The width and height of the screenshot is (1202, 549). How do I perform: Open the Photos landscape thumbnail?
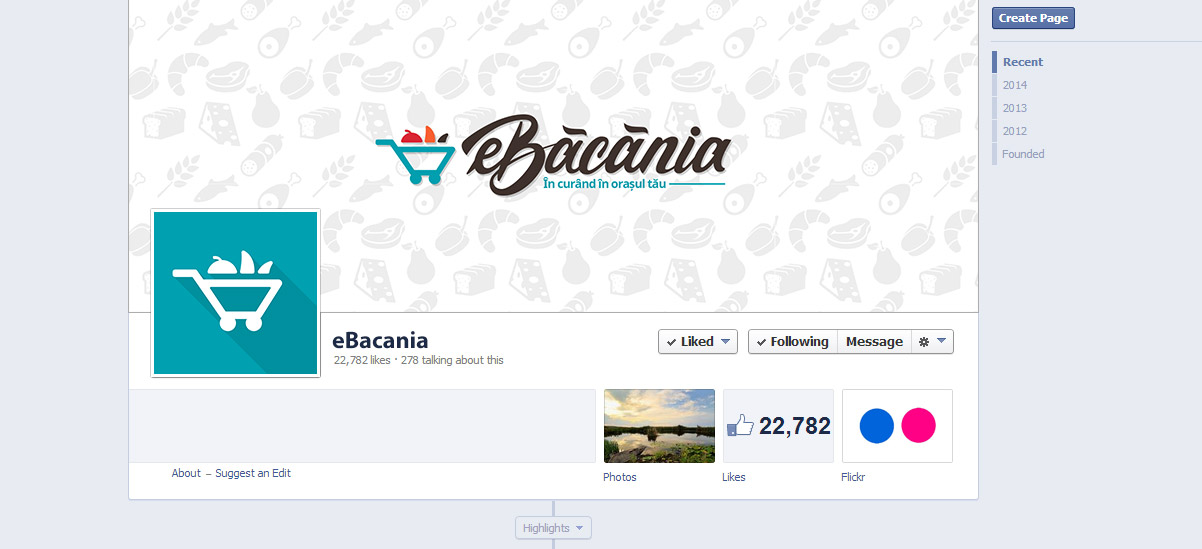[659, 426]
